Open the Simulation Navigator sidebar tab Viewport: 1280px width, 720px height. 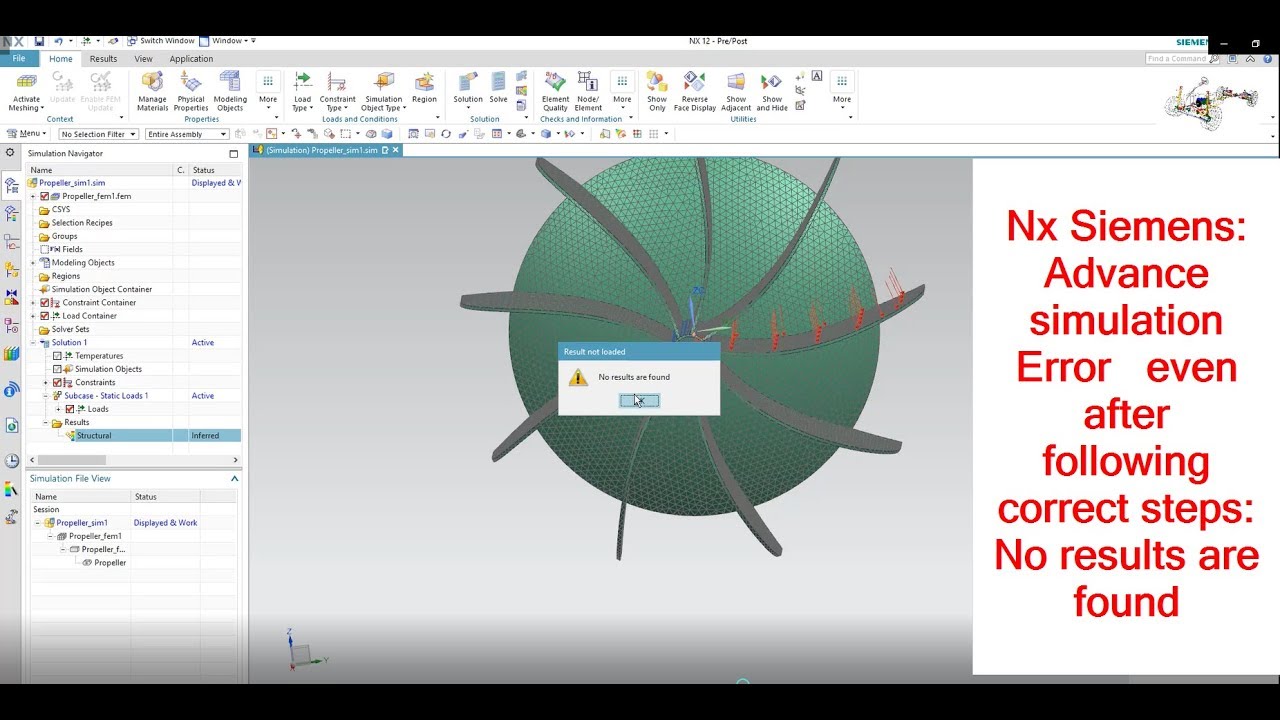click(11, 185)
